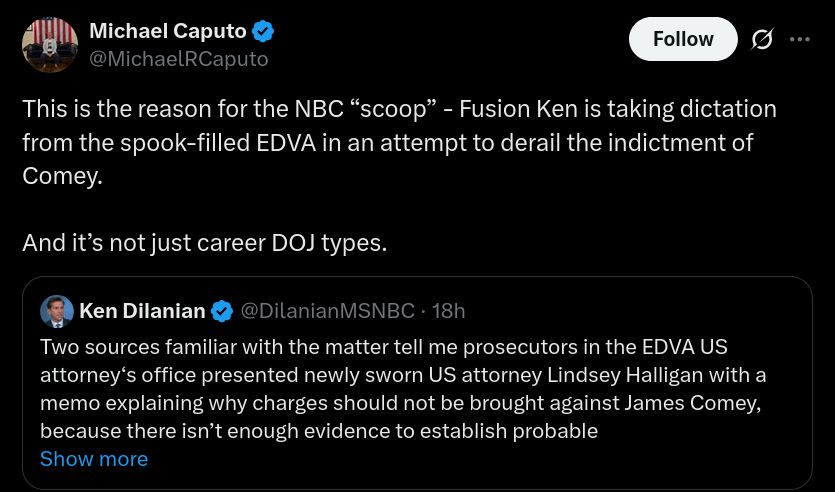Follow Michael Caputo's account
The width and height of the screenshot is (835, 492).
pos(683,39)
